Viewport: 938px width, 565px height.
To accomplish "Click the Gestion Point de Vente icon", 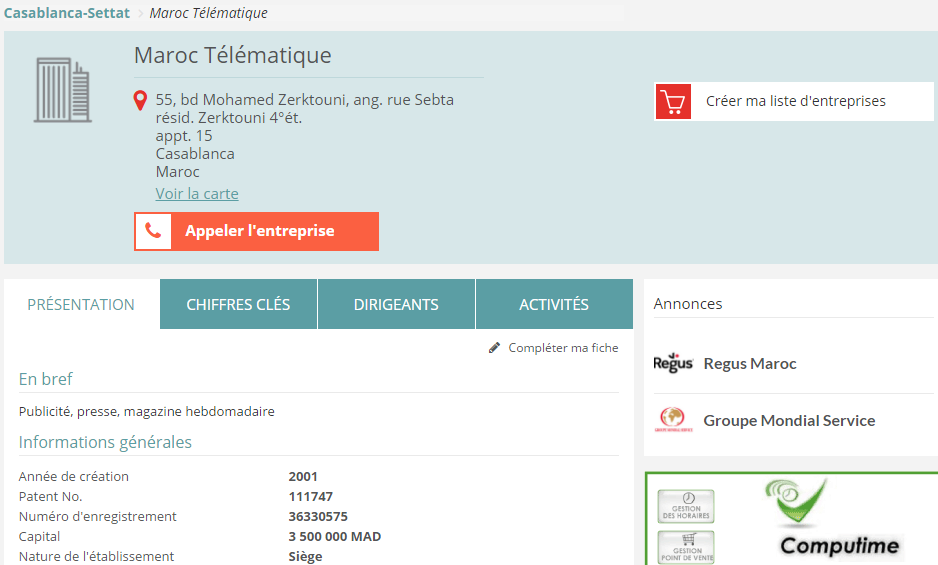I will tap(686, 547).
